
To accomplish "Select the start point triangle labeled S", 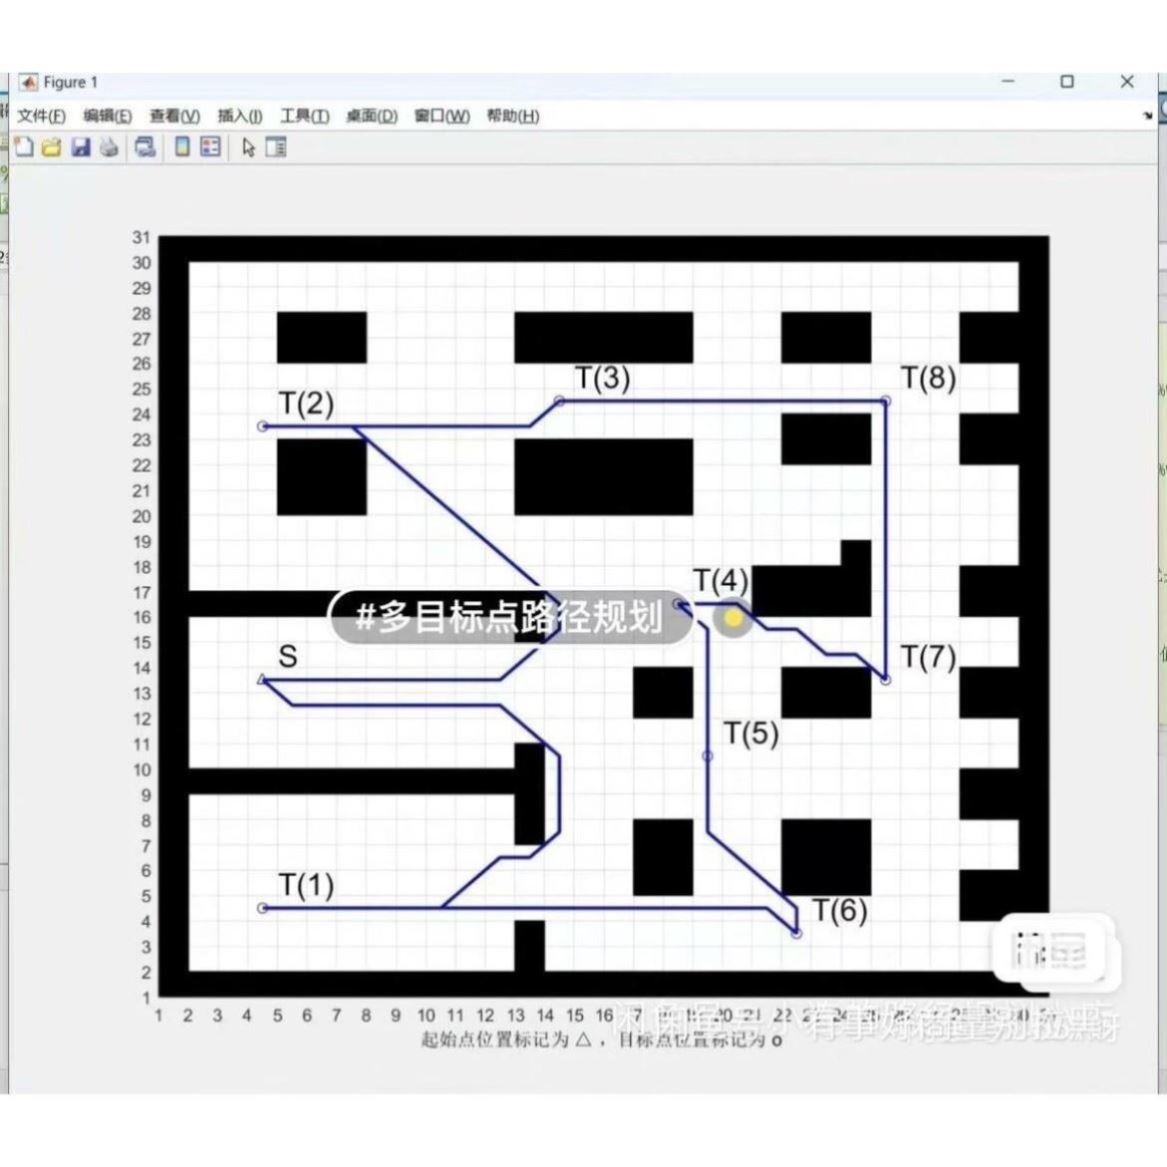I will tap(261, 680).
